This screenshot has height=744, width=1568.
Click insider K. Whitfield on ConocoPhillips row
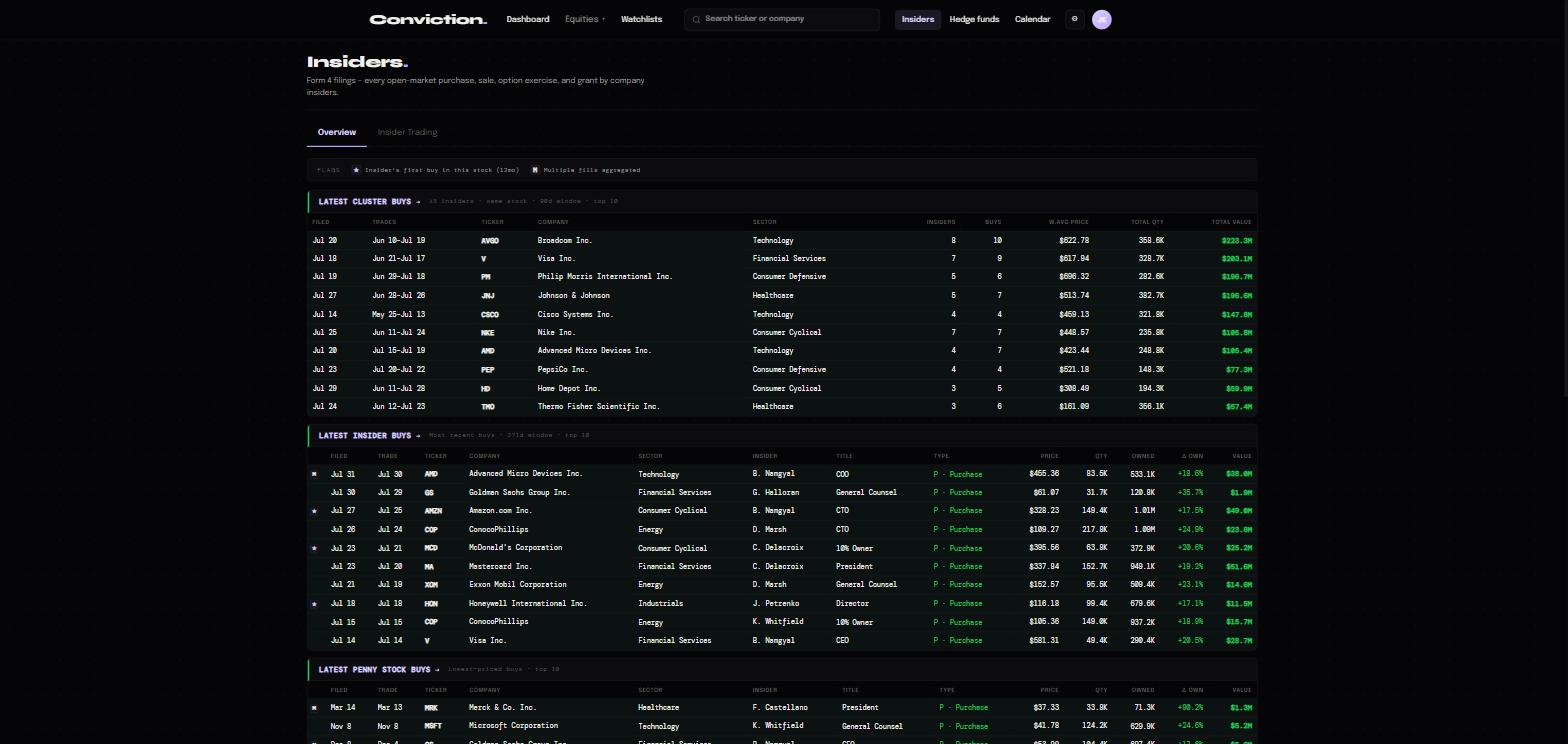(777, 622)
